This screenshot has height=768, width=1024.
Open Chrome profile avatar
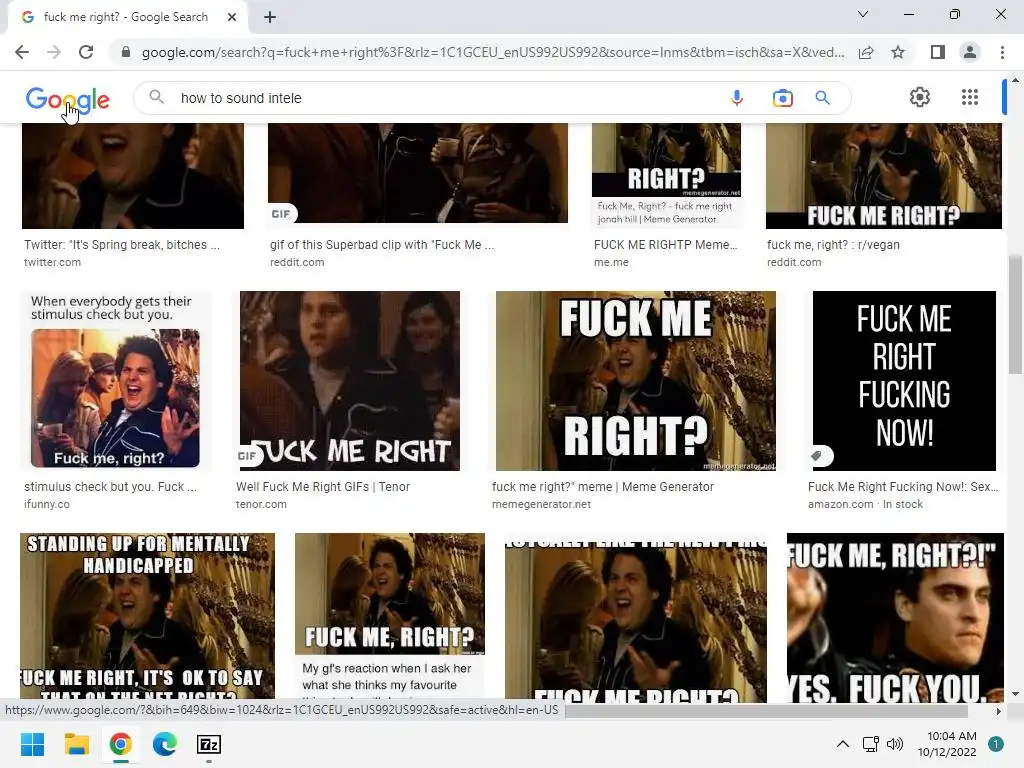(970, 52)
